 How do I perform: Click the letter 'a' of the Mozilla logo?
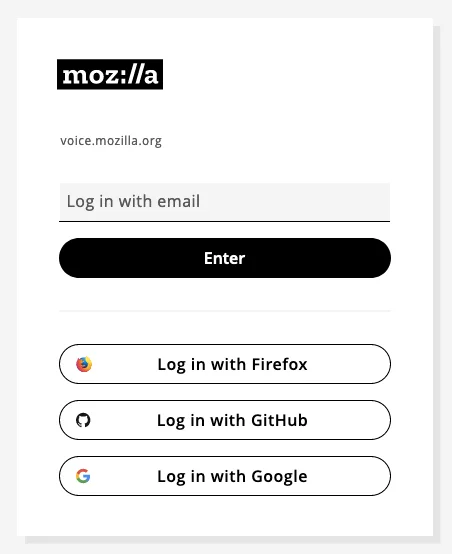[151, 75]
